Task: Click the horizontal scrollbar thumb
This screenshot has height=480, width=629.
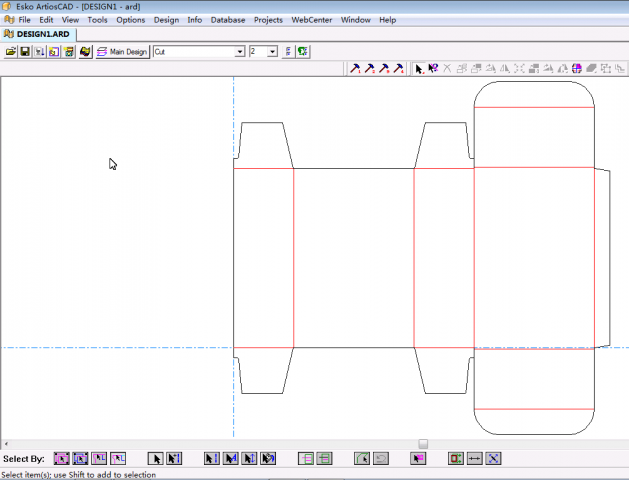Action: click(x=423, y=444)
